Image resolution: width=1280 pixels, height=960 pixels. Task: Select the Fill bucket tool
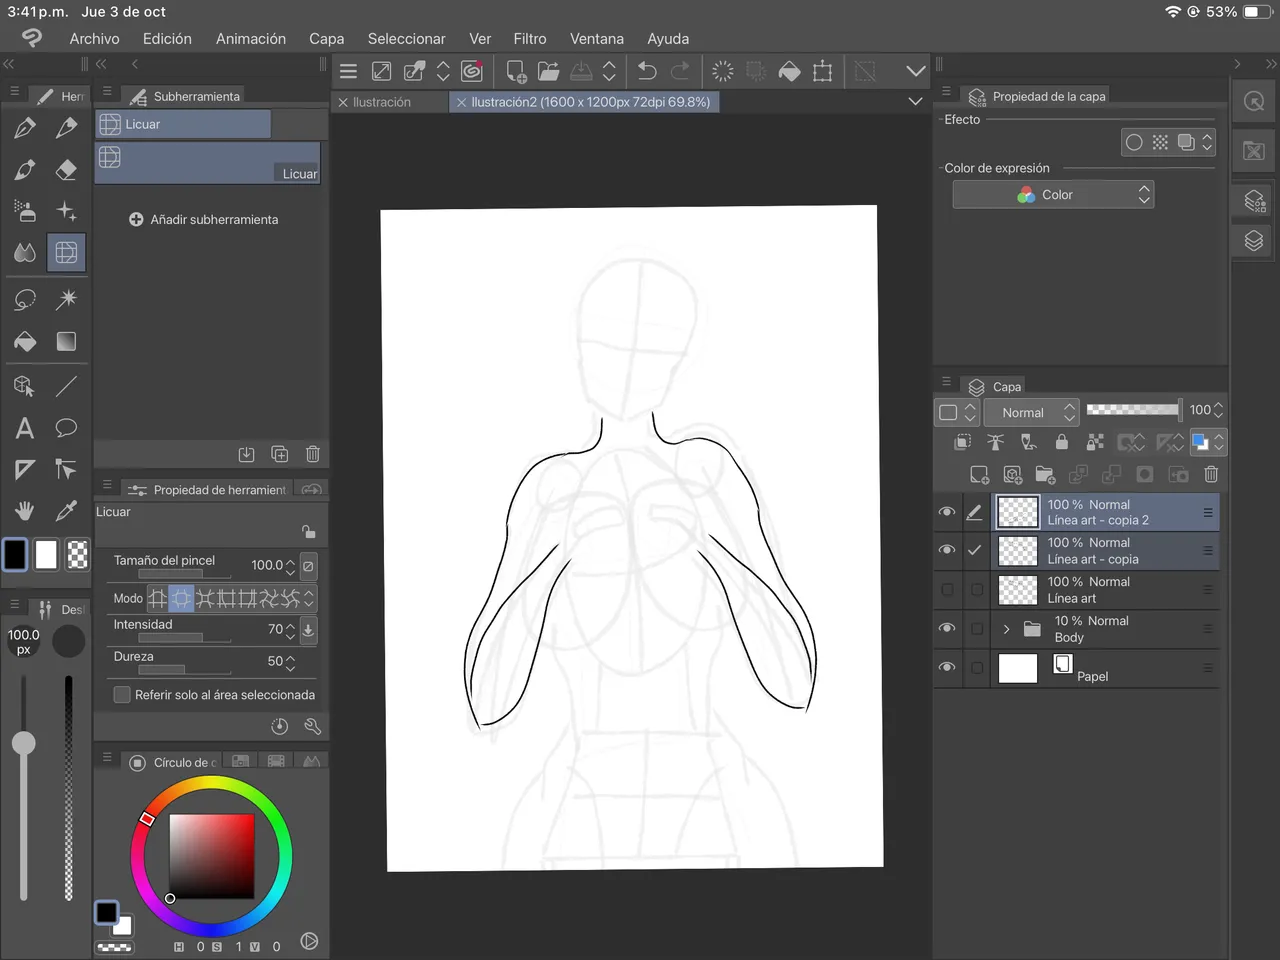25,342
